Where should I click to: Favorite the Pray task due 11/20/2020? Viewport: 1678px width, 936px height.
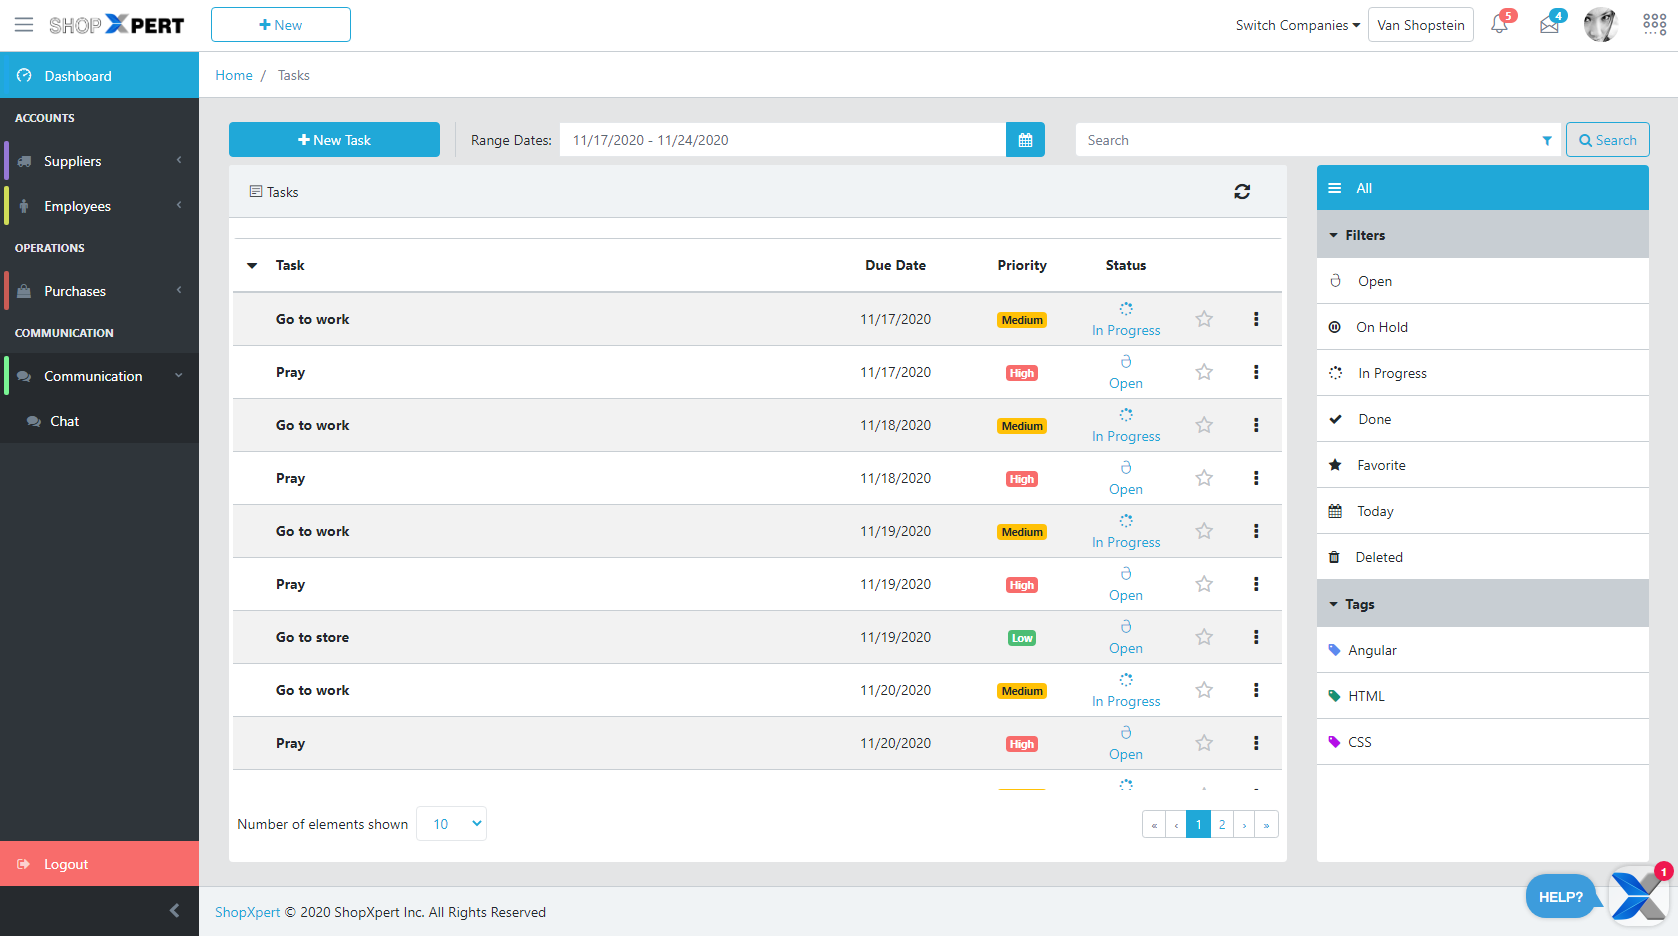coord(1204,743)
